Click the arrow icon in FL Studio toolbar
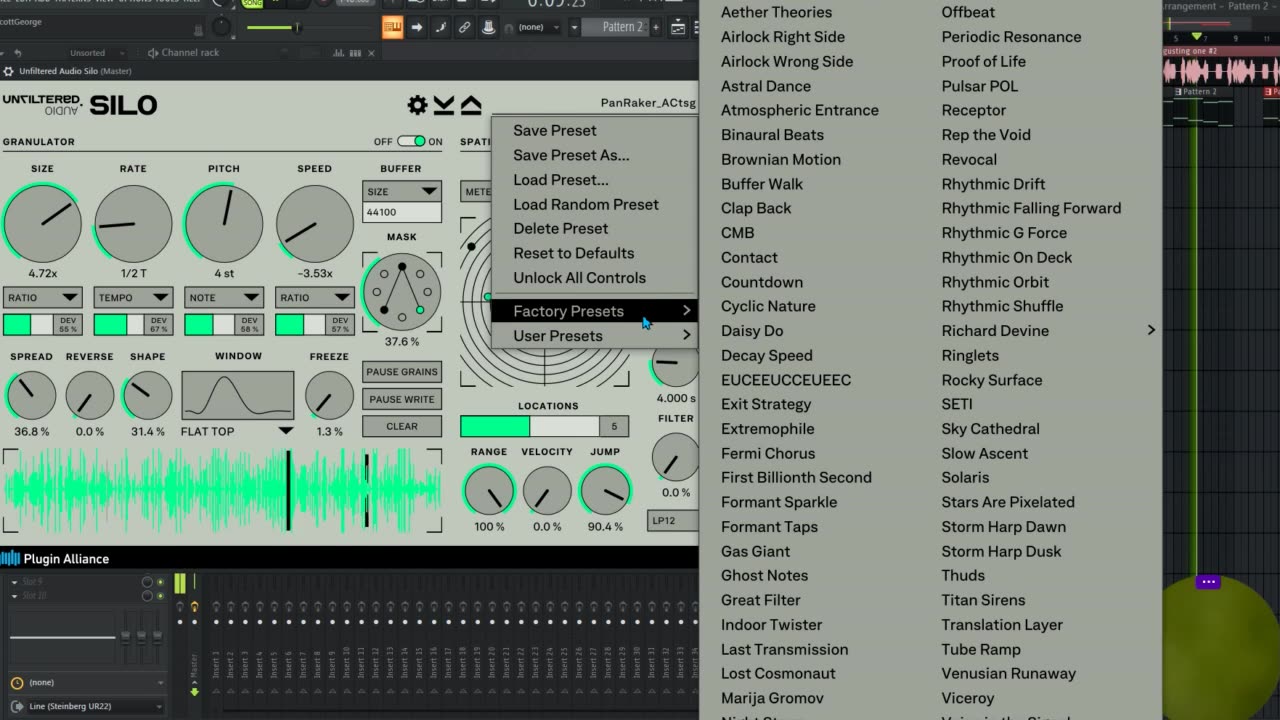Screen dimensions: 1280x720 [x=417, y=27]
